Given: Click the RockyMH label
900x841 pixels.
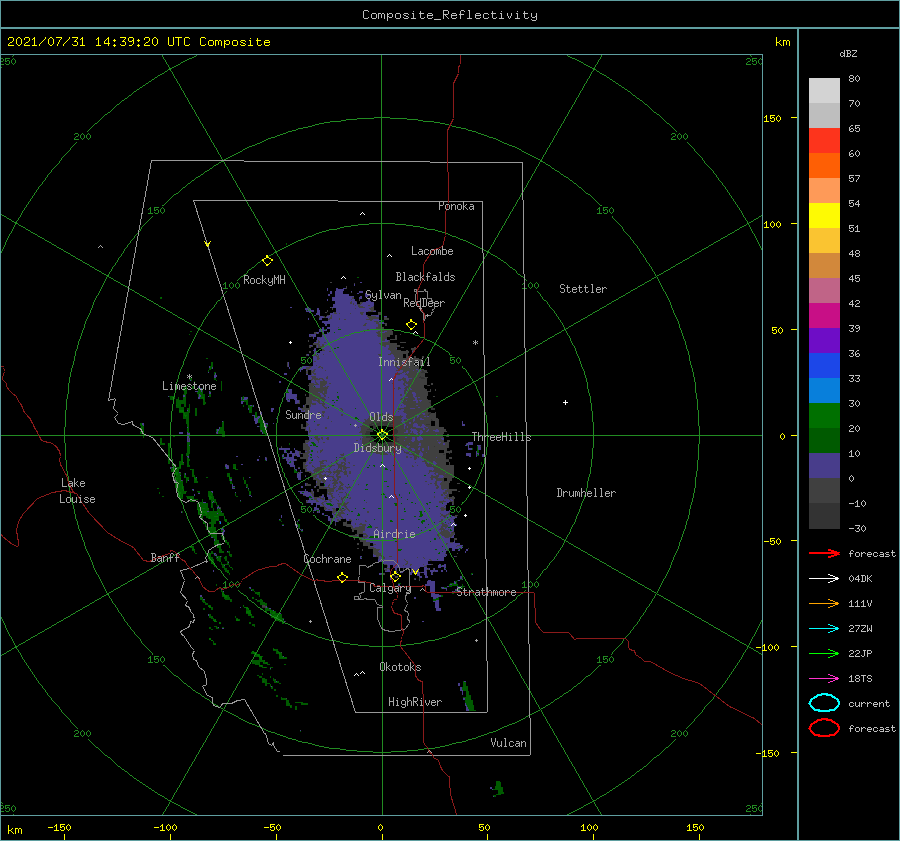Looking at the screenshot, I should click(264, 280).
